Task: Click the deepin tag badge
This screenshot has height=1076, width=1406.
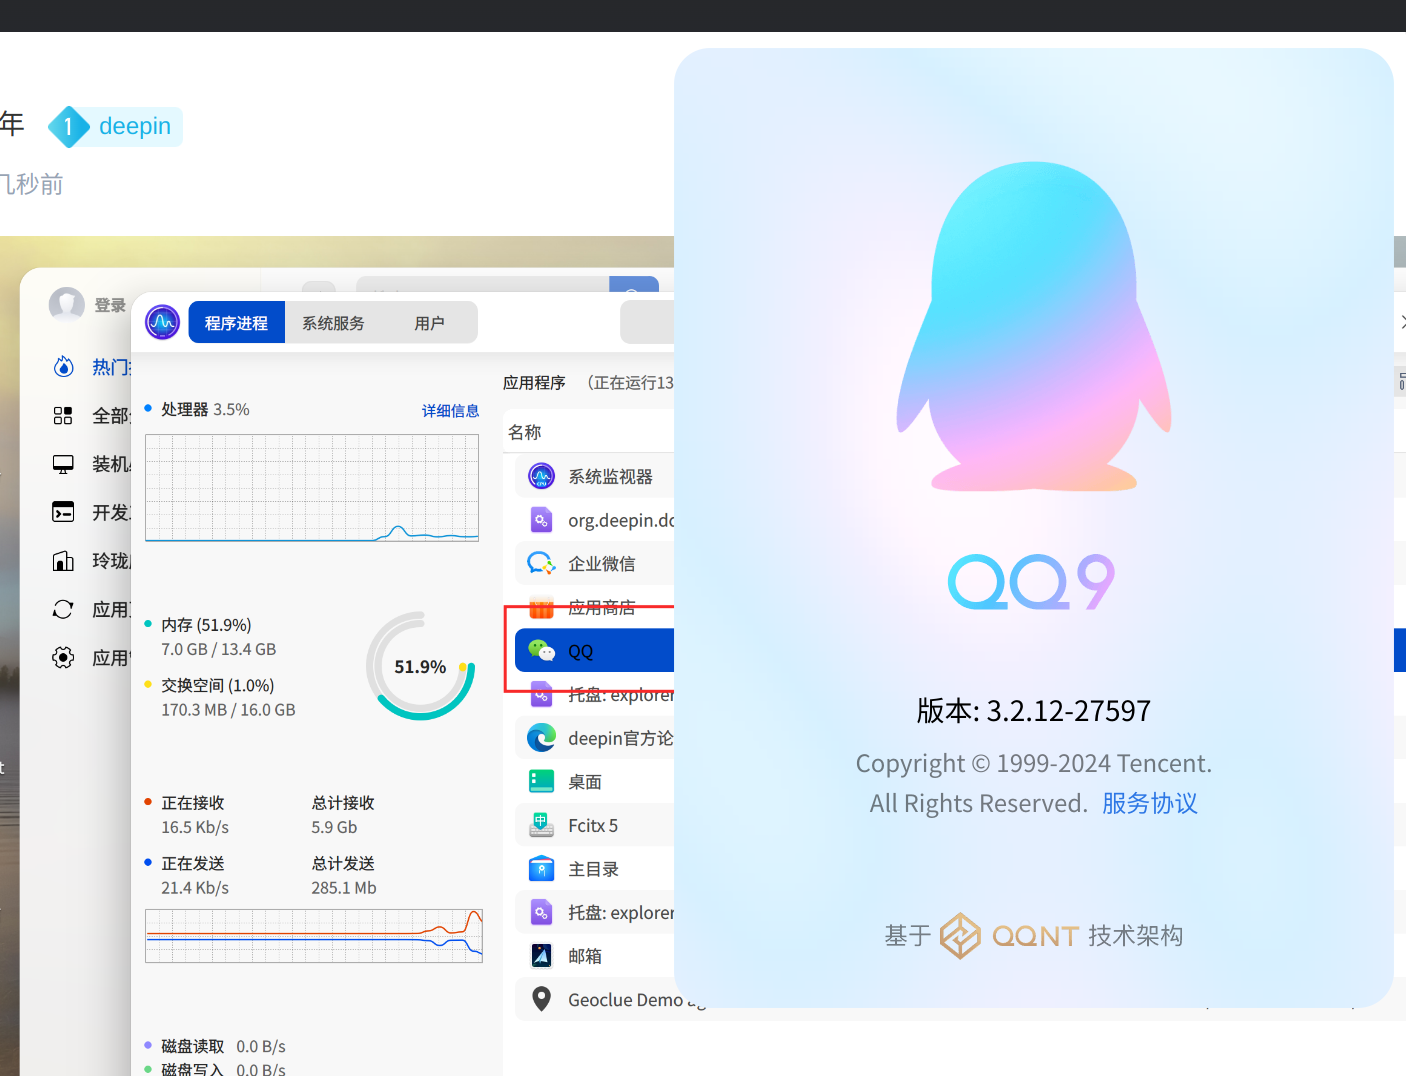Action: pyautogui.click(x=115, y=127)
